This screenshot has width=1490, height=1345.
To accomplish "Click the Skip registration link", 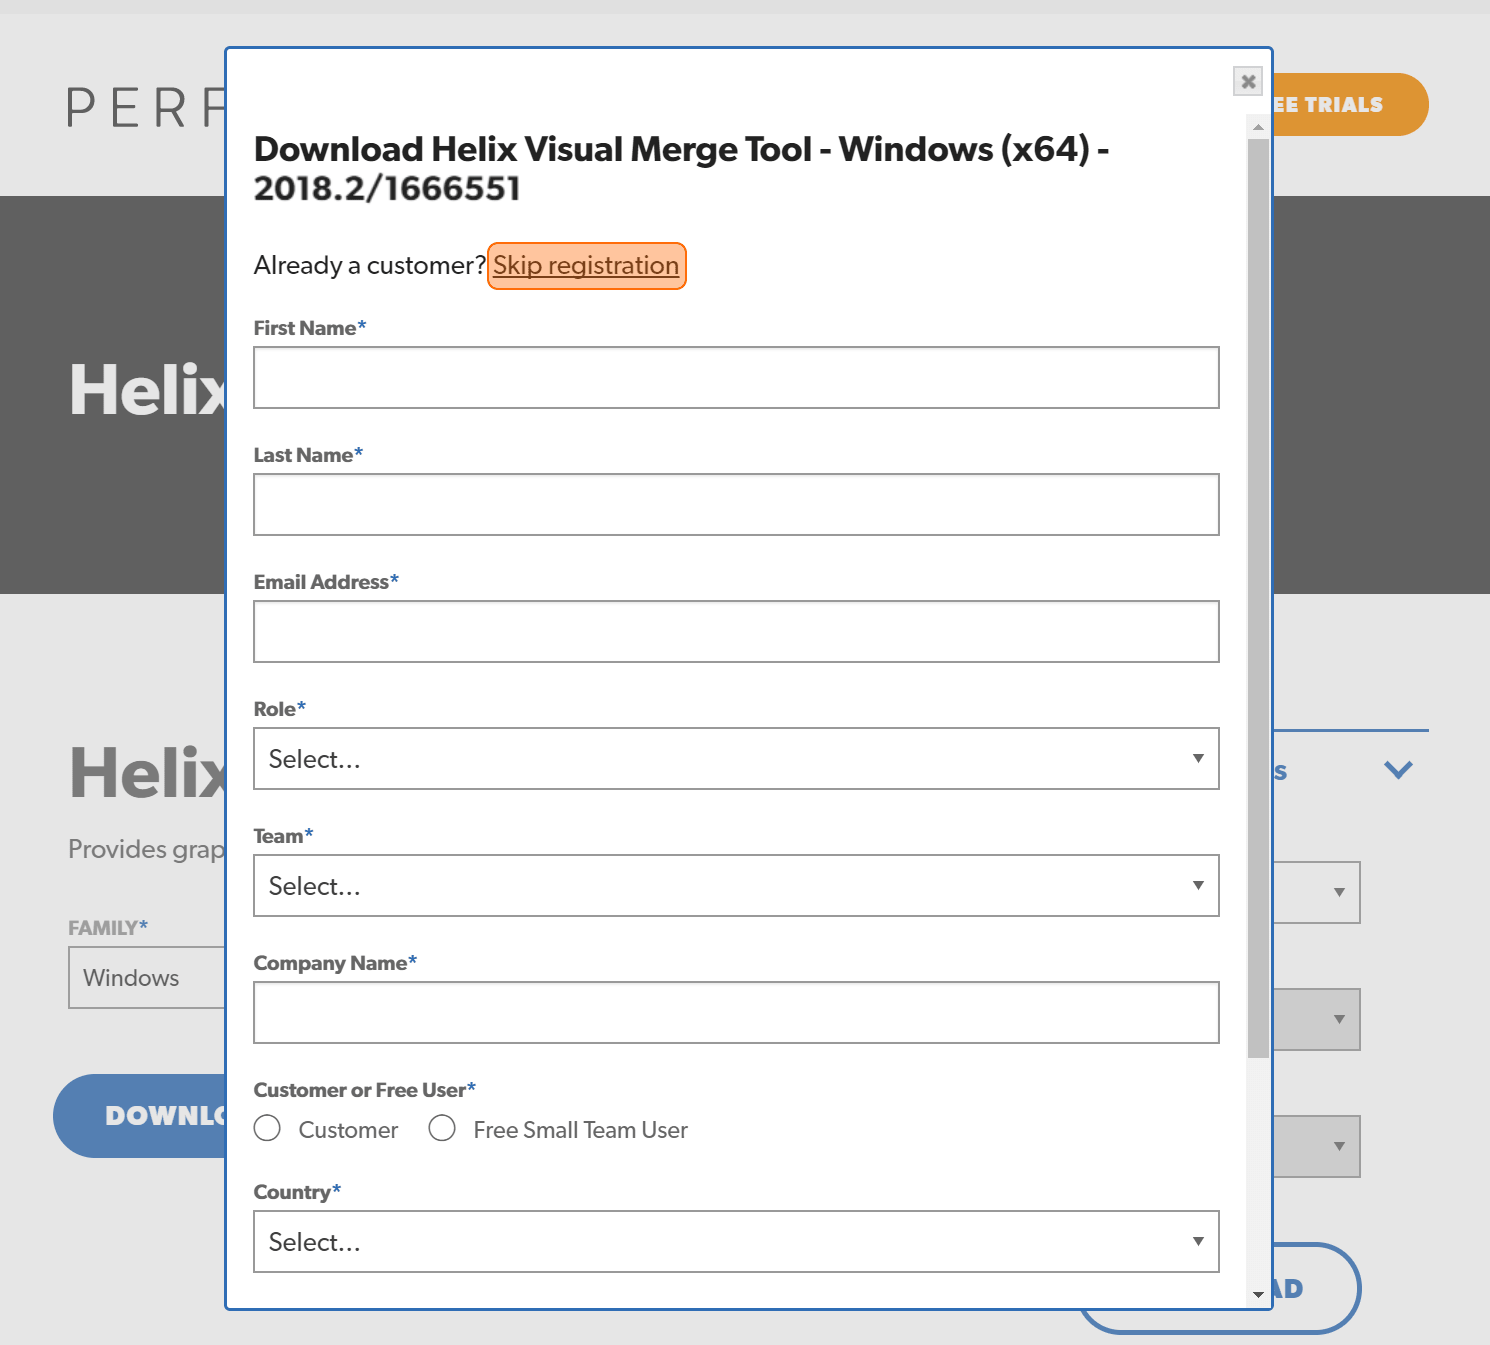I will click(x=586, y=265).
